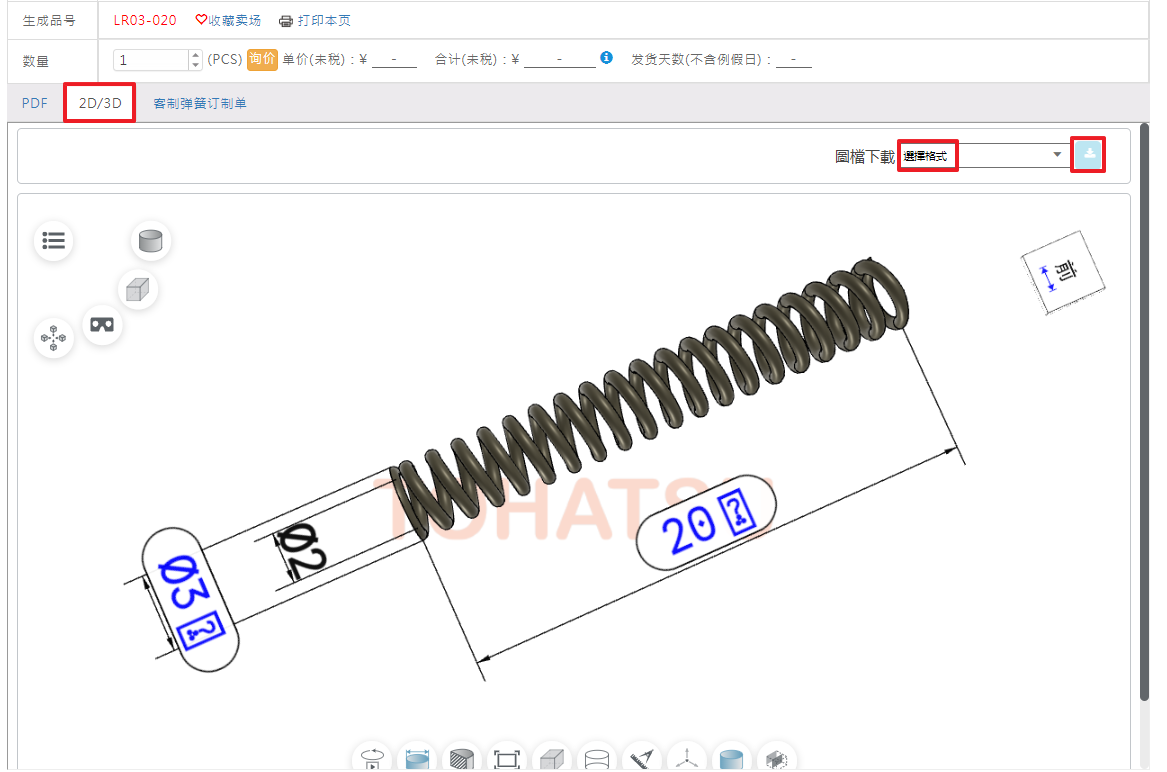This screenshot has height=772, width=1167.
Task: Enable the VR goggles view mode
Action: (x=102, y=325)
